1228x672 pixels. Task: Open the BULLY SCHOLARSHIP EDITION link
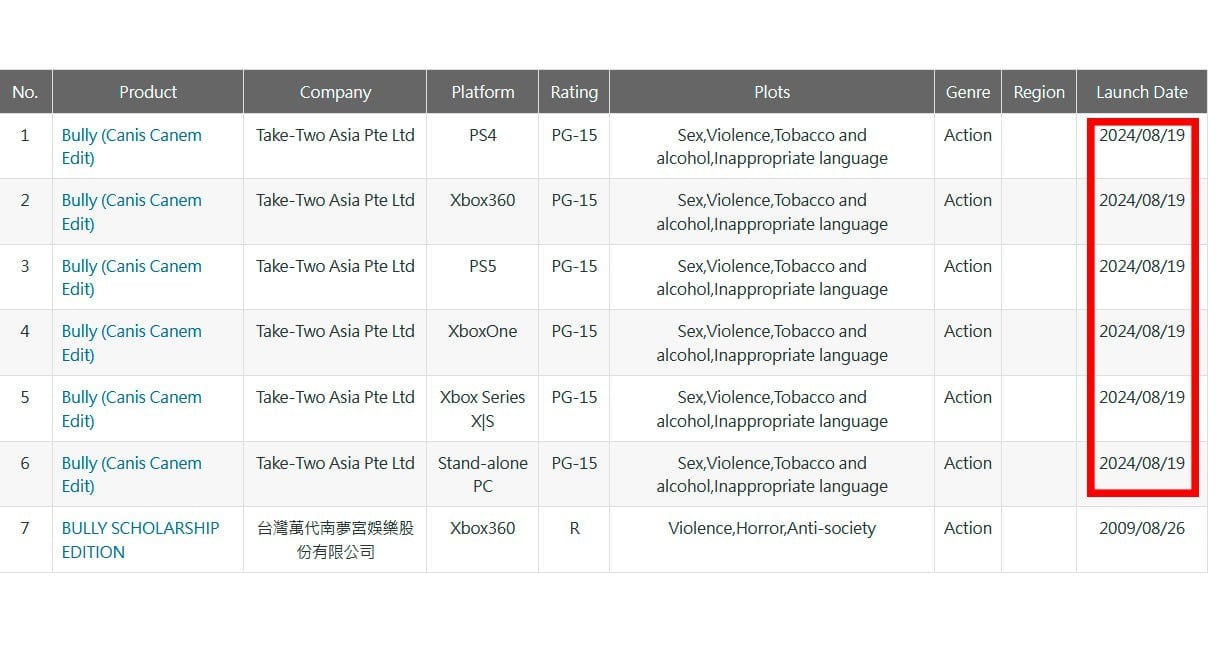coord(140,540)
